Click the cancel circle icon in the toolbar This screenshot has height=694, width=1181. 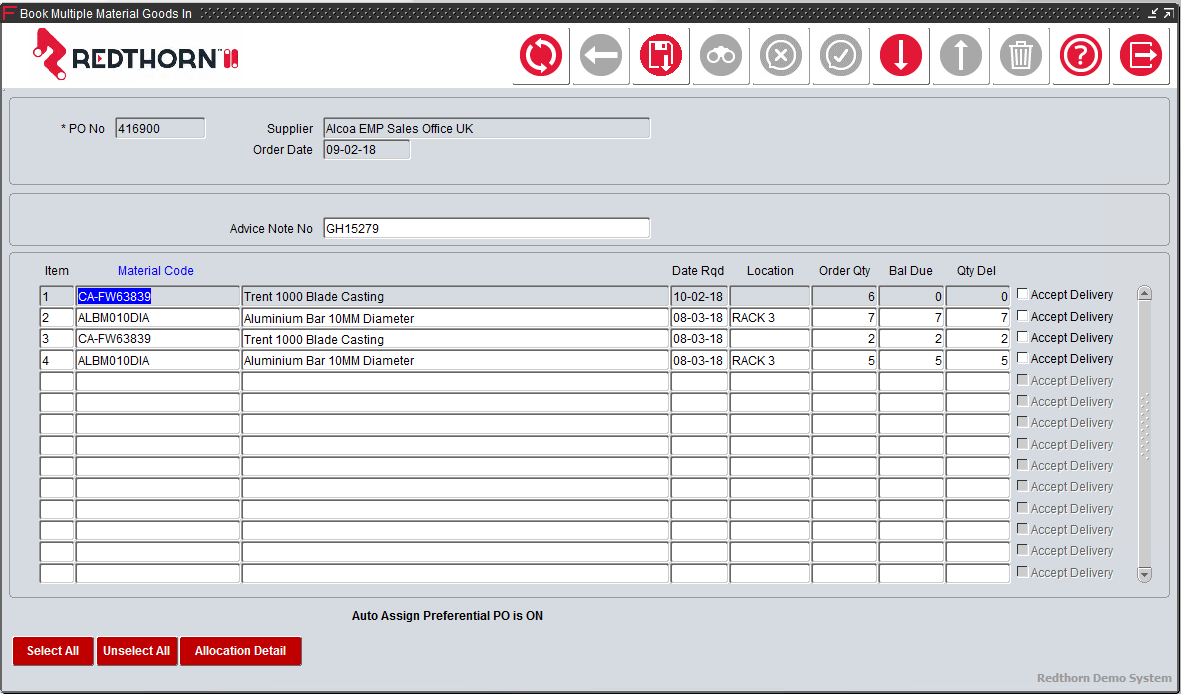(780, 55)
